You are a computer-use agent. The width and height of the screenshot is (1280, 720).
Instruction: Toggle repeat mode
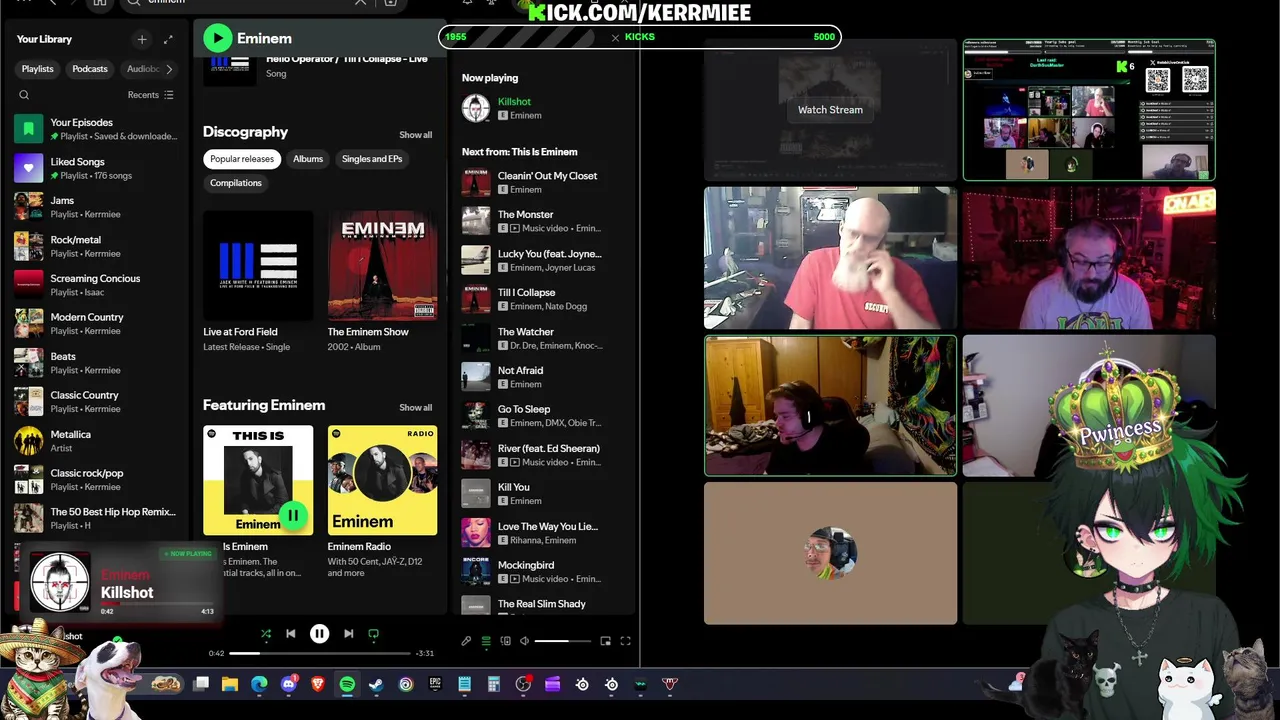click(373, 634)
